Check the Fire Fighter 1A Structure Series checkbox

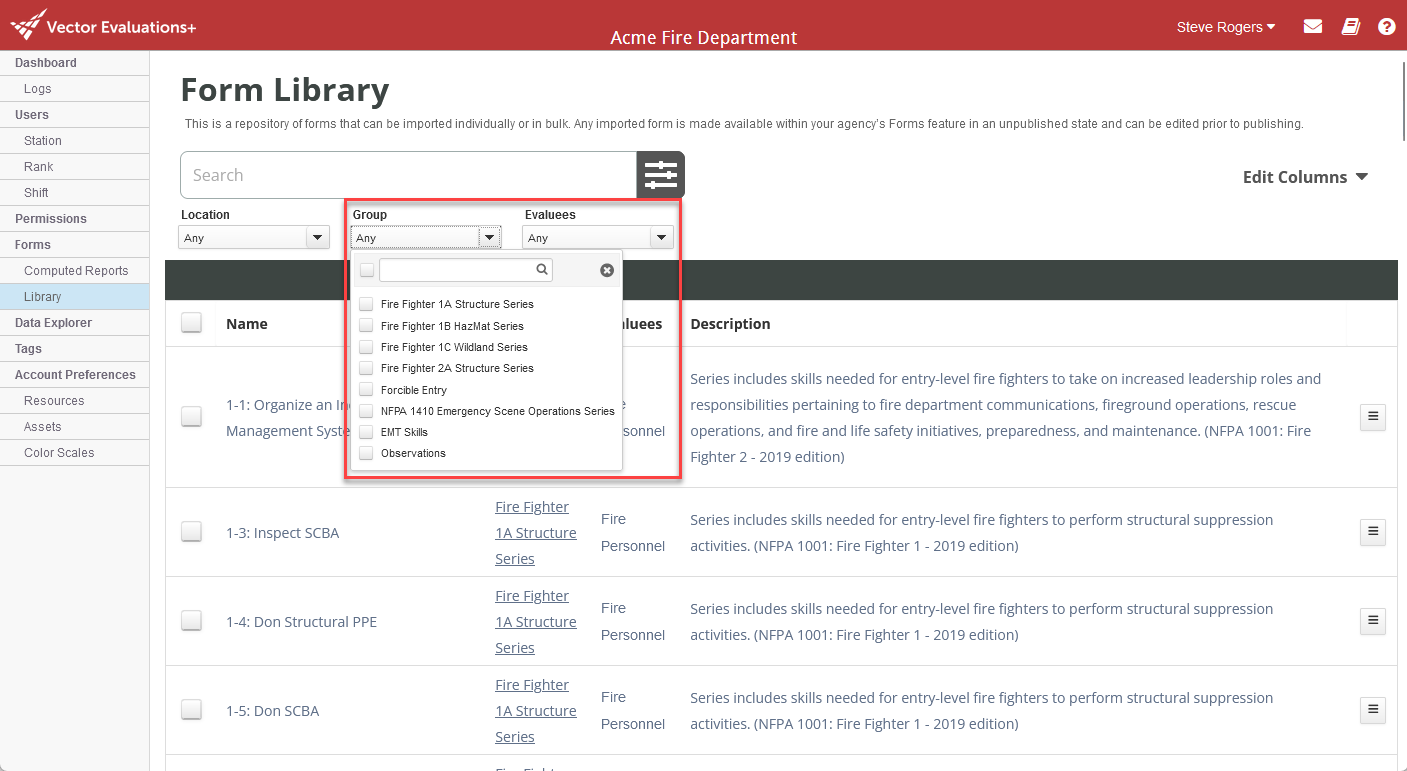[x=366, y=304]
